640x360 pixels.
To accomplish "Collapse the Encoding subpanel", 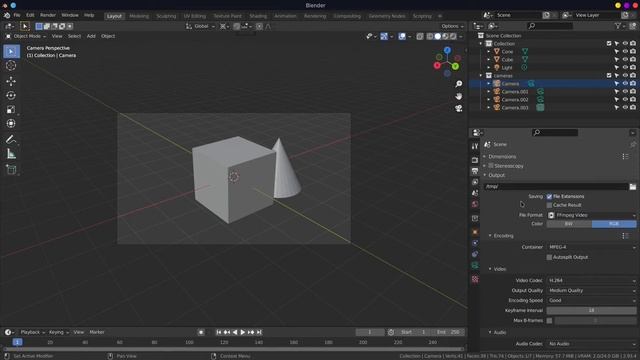I will (x=503, y=236).
